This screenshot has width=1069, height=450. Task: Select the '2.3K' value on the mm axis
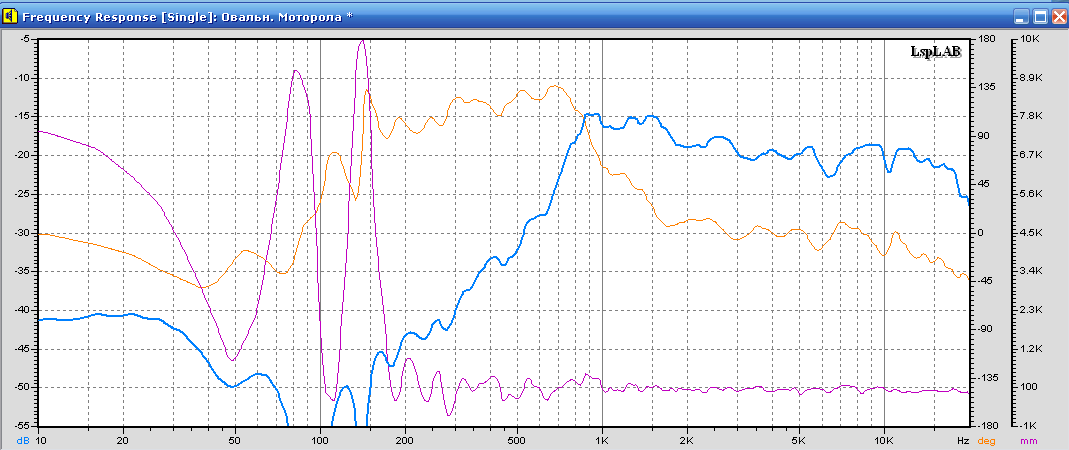tap(1032, 310)
